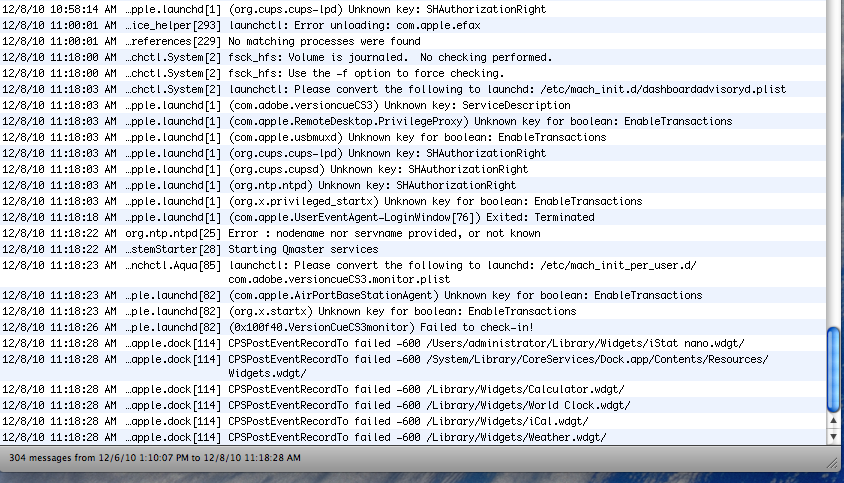Click the '…nchctl.Aqua[85]' sender text
Image resolution: width=844 pixels, height=483 pixels.
(173, 265)
